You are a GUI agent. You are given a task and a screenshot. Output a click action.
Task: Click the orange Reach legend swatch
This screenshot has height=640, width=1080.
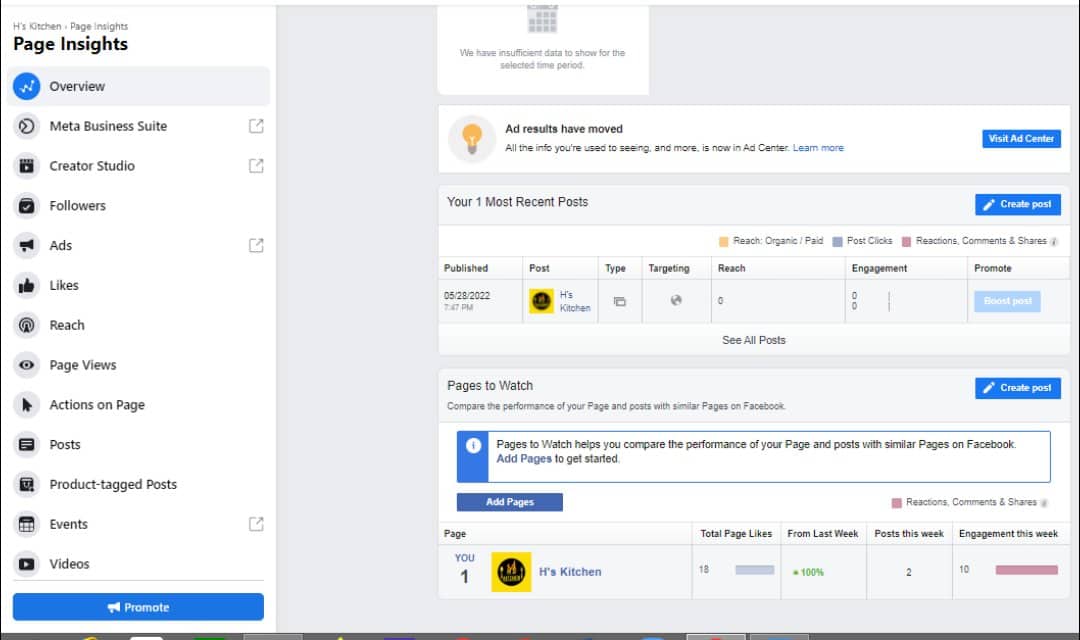[x=723, y=242]
